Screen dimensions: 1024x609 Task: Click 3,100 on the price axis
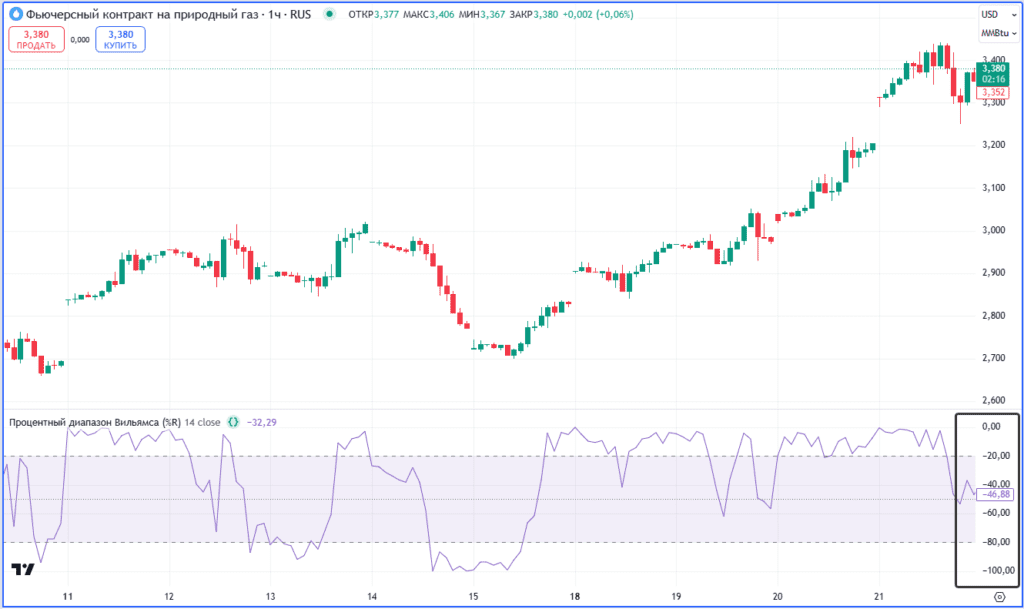click(993, 188)
